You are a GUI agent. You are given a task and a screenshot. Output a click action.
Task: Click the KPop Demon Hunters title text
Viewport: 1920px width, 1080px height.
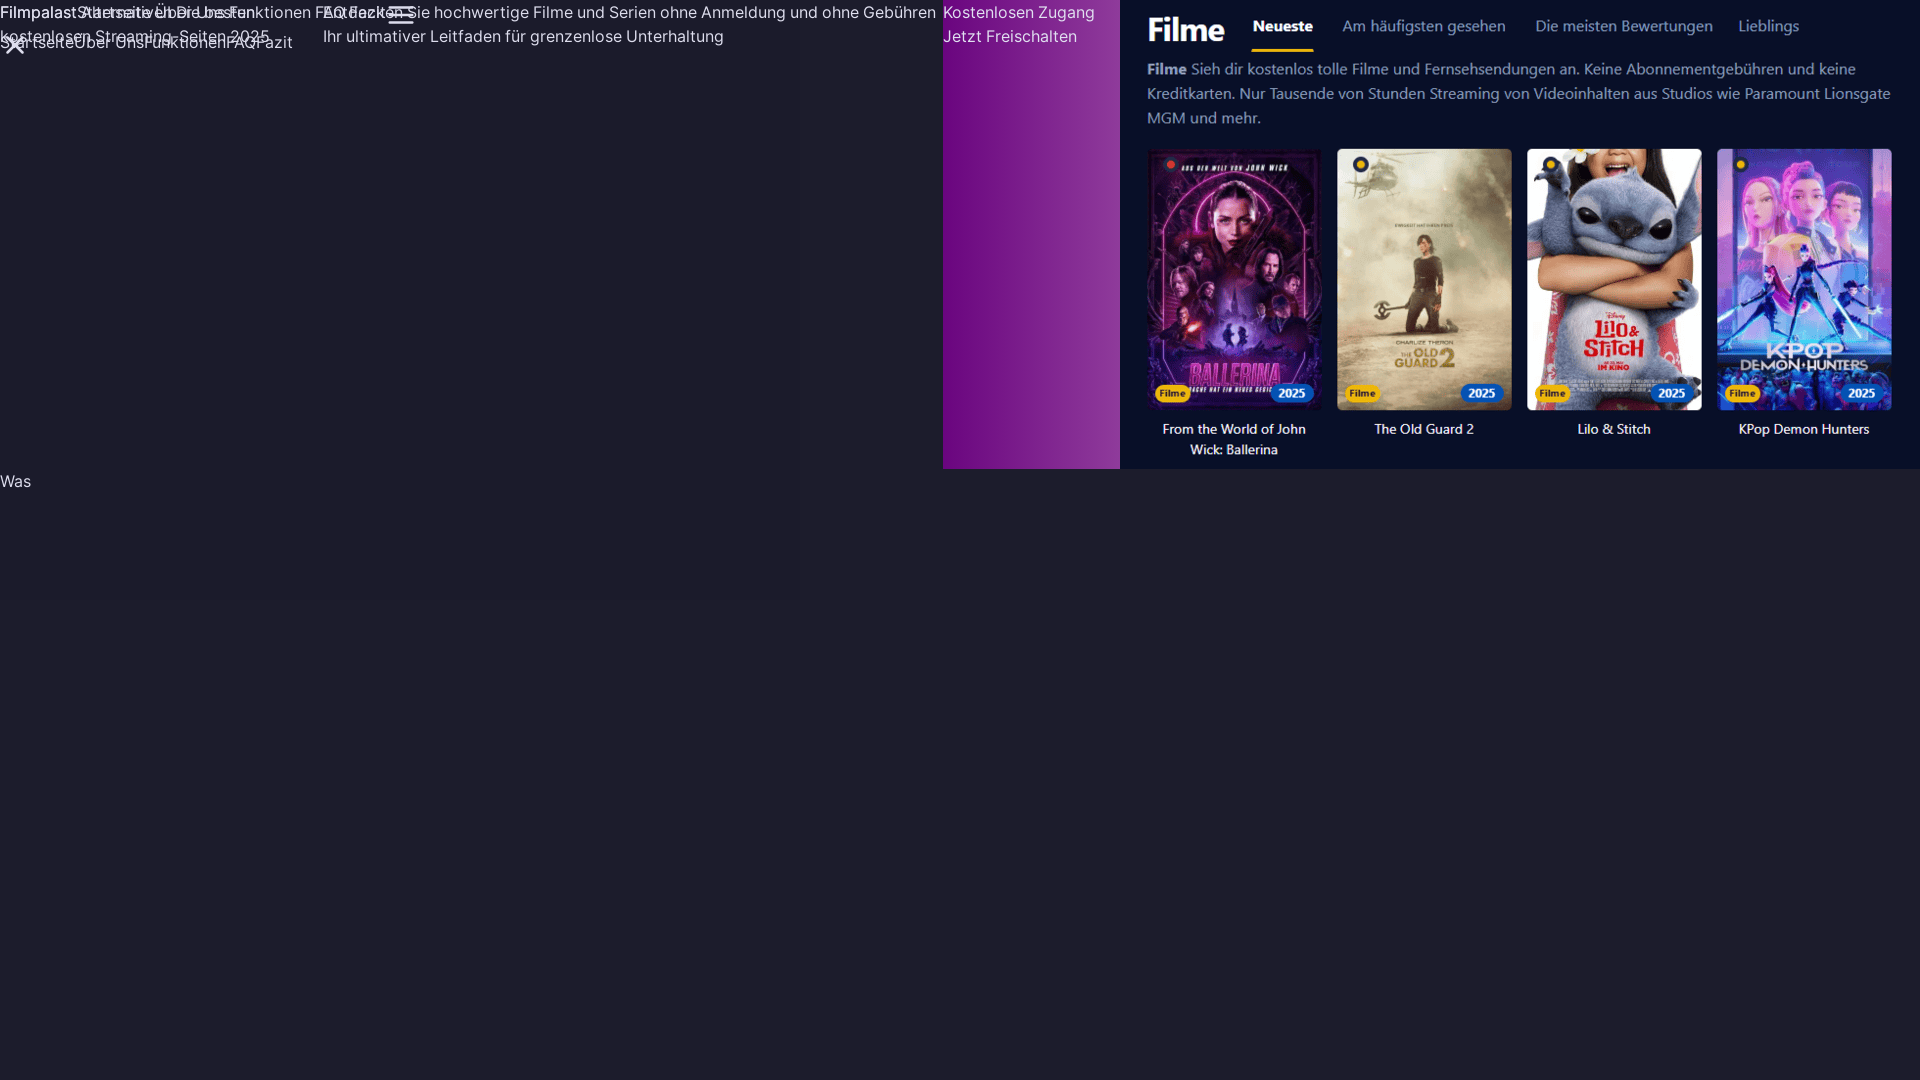(1804, 429)
